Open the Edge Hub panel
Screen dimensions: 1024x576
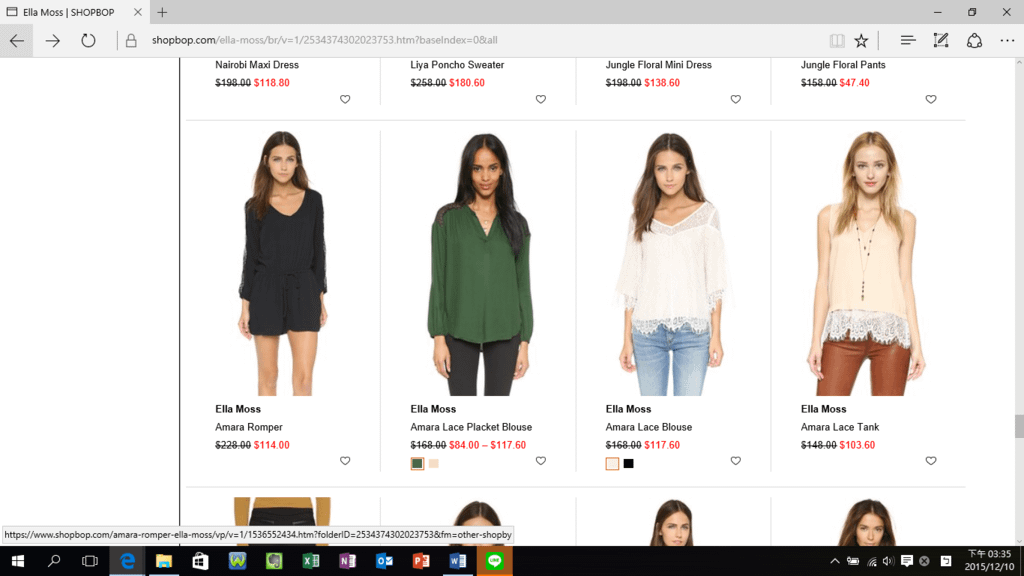pos(908,40)
